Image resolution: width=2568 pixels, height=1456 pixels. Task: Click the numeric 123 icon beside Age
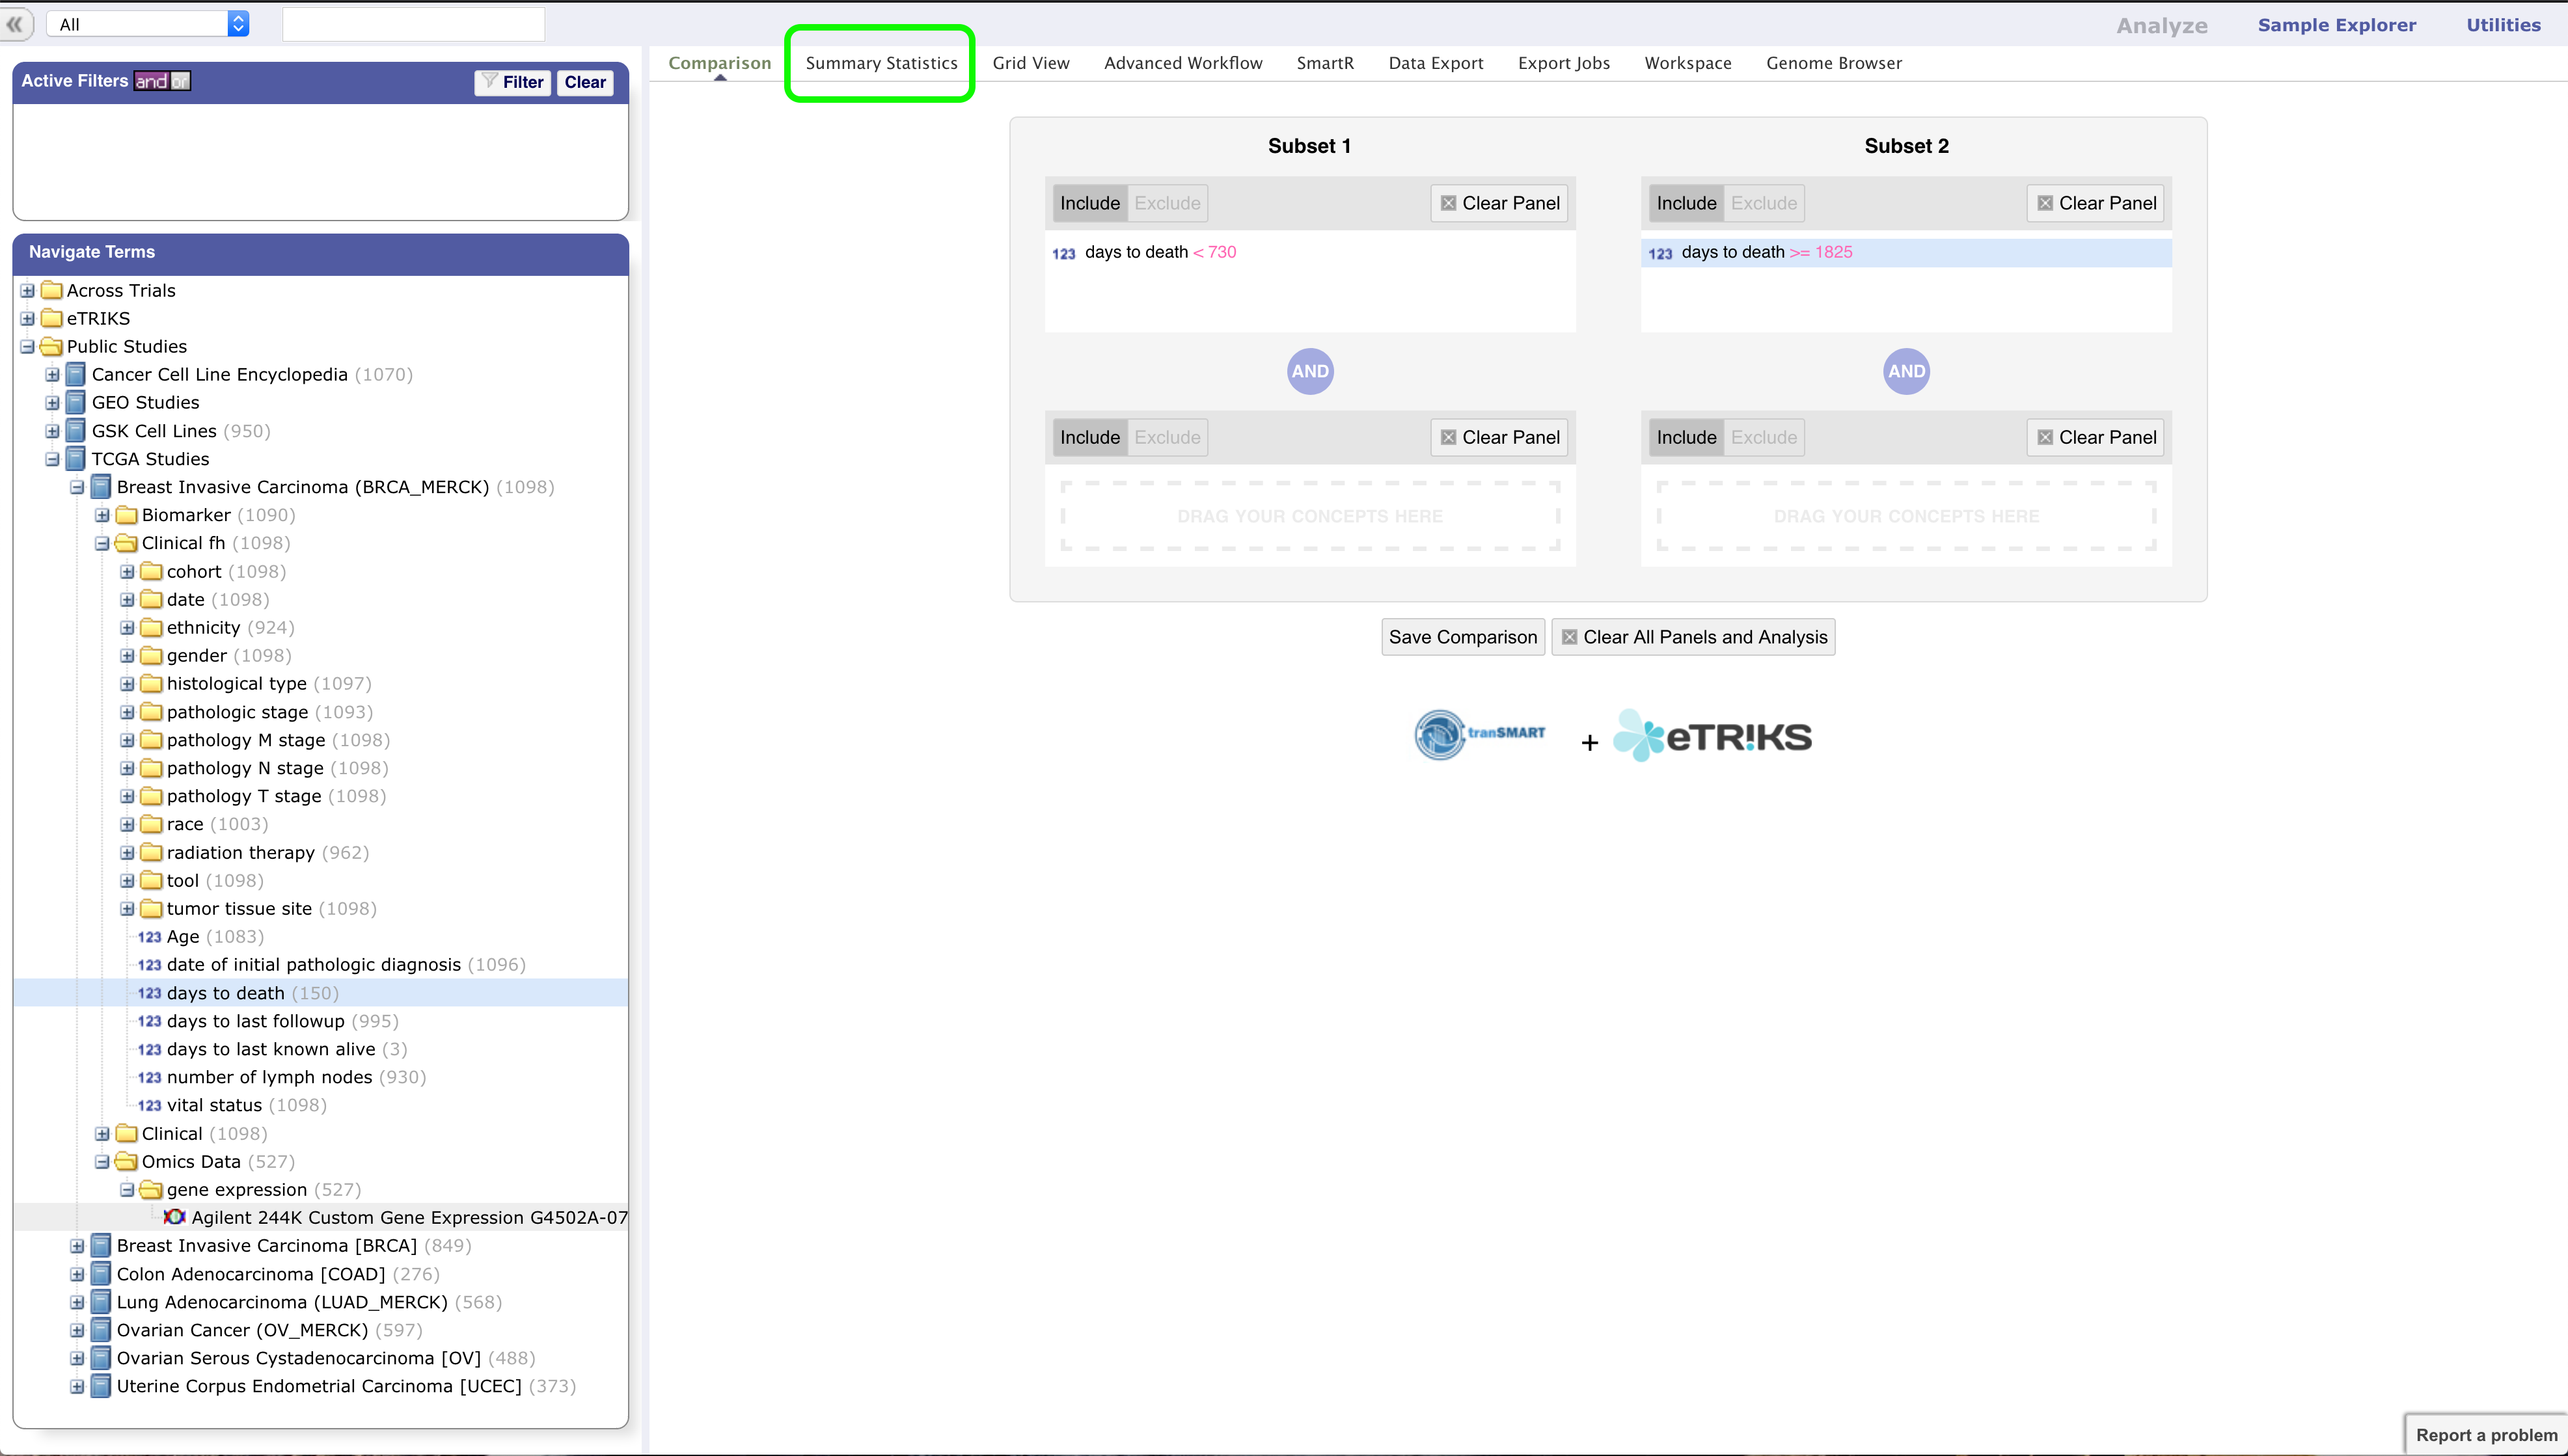point(149,937)
